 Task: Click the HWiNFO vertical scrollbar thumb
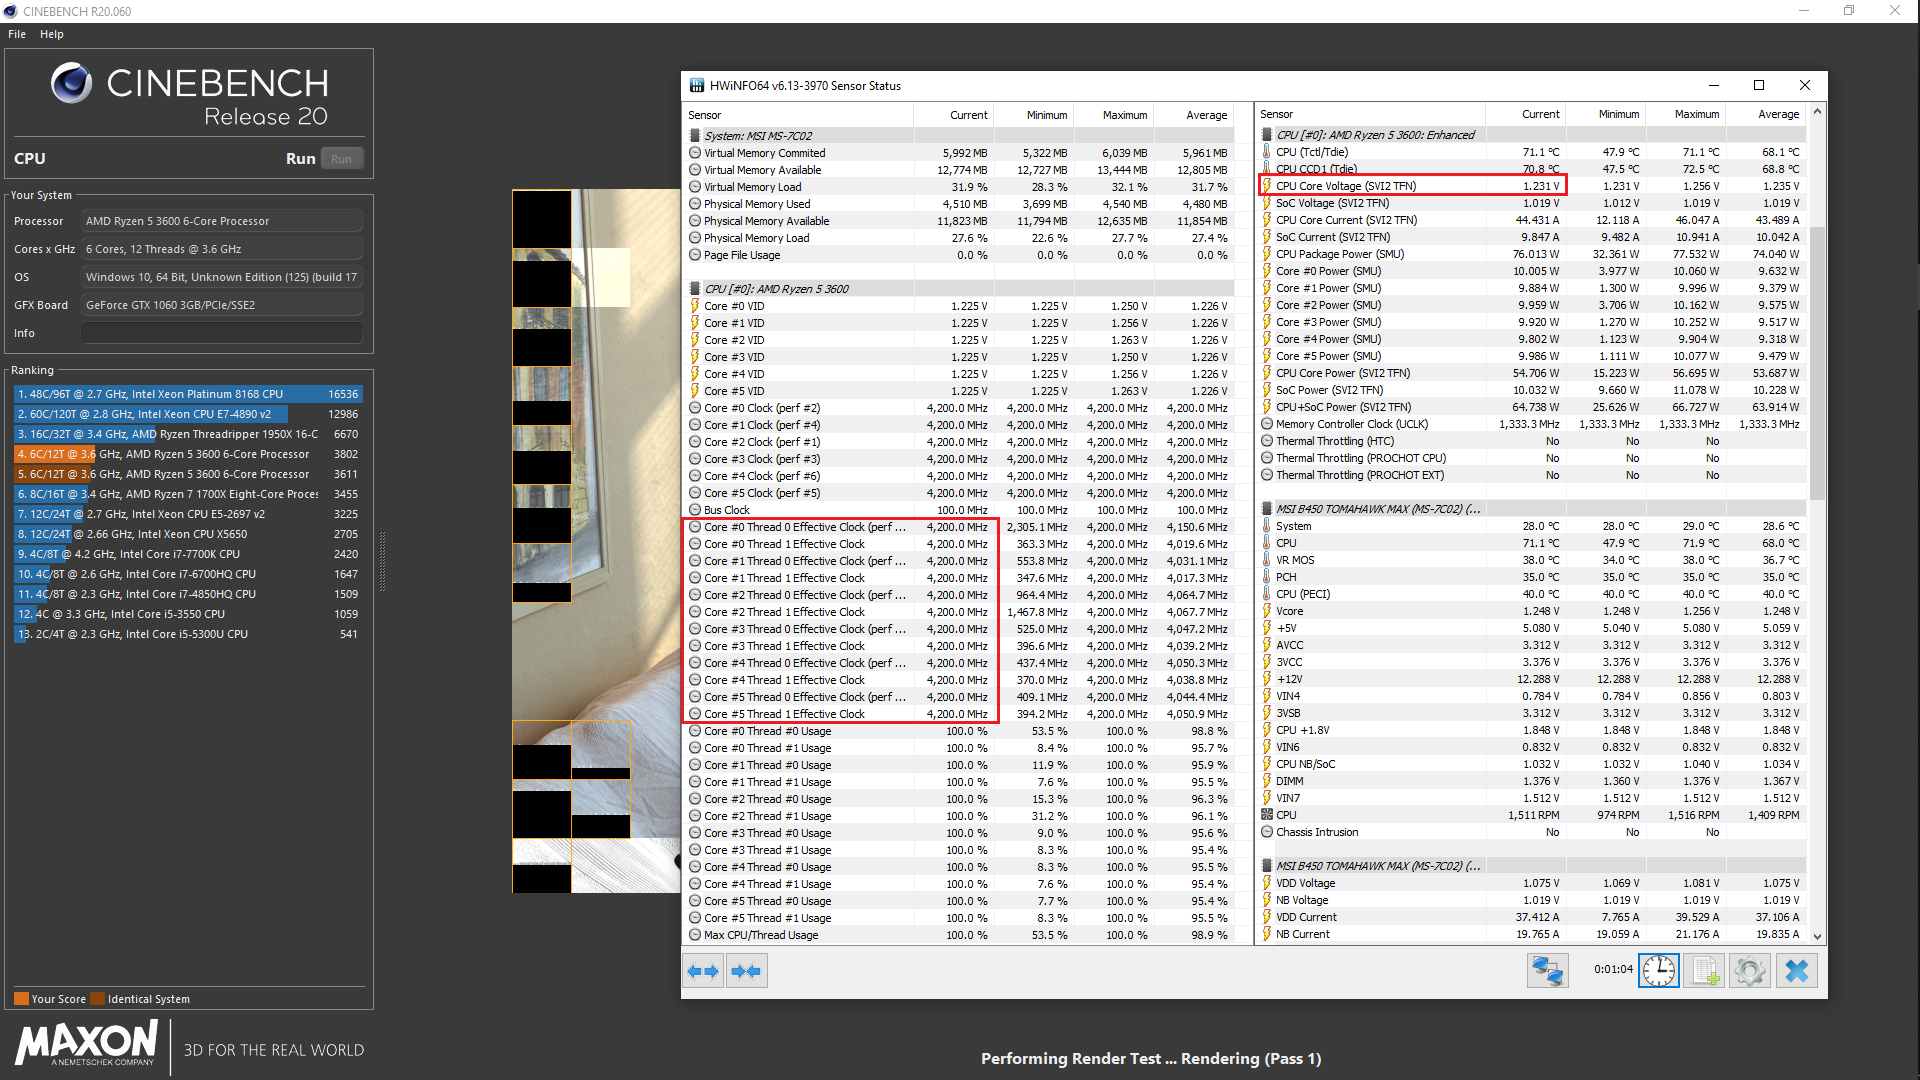pyautogui.click(x=1818, y=362)
